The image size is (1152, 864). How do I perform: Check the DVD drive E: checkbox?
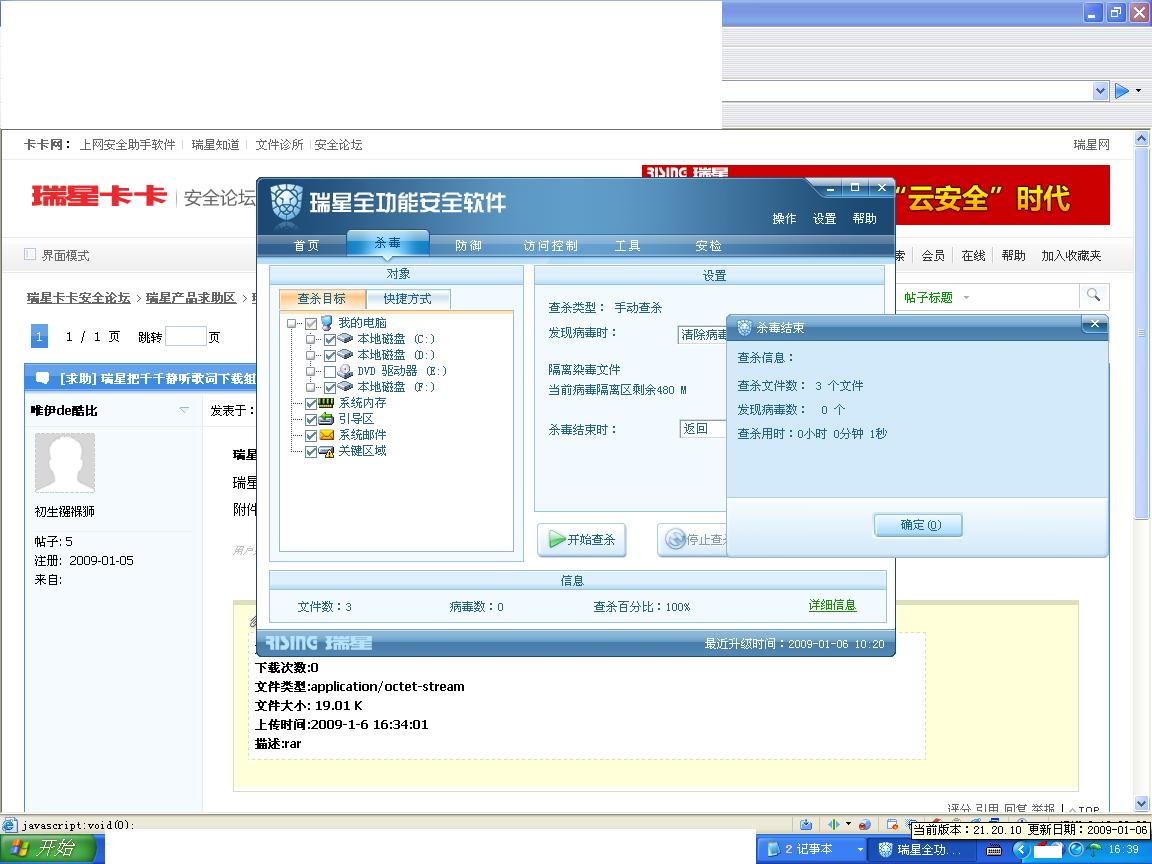330,372
